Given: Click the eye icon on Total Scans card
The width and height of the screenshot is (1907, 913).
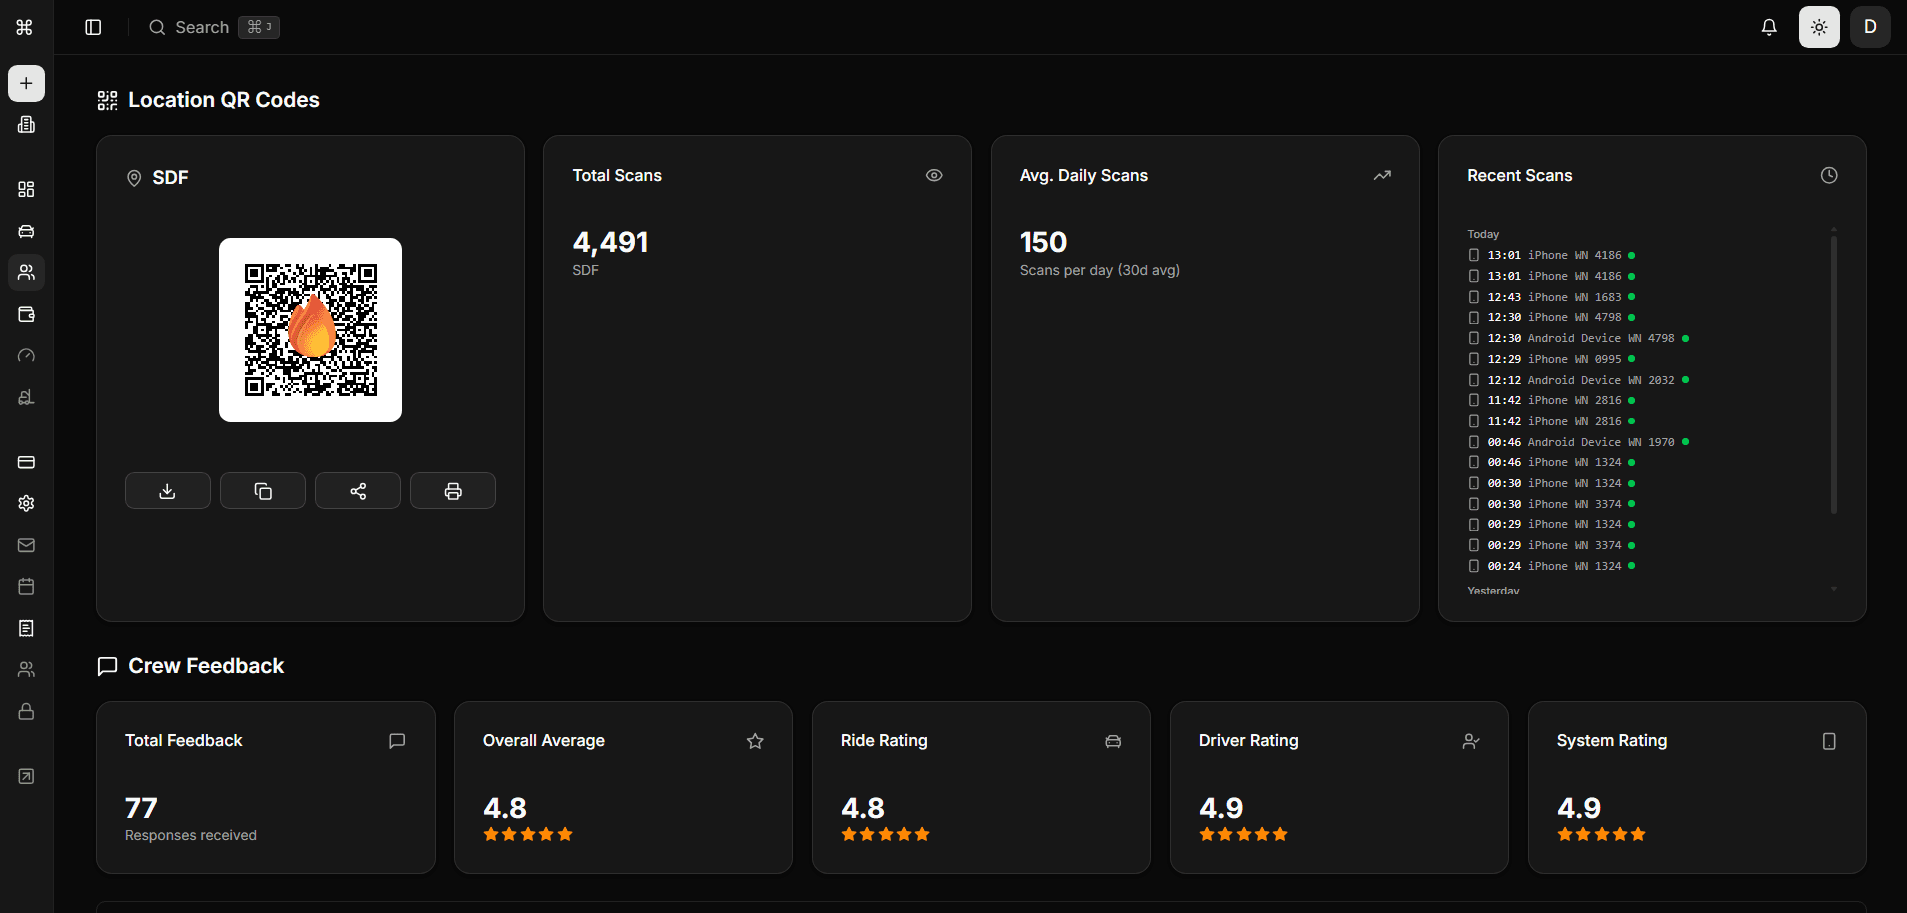Looking at the screenshot, I should (934, 175).
